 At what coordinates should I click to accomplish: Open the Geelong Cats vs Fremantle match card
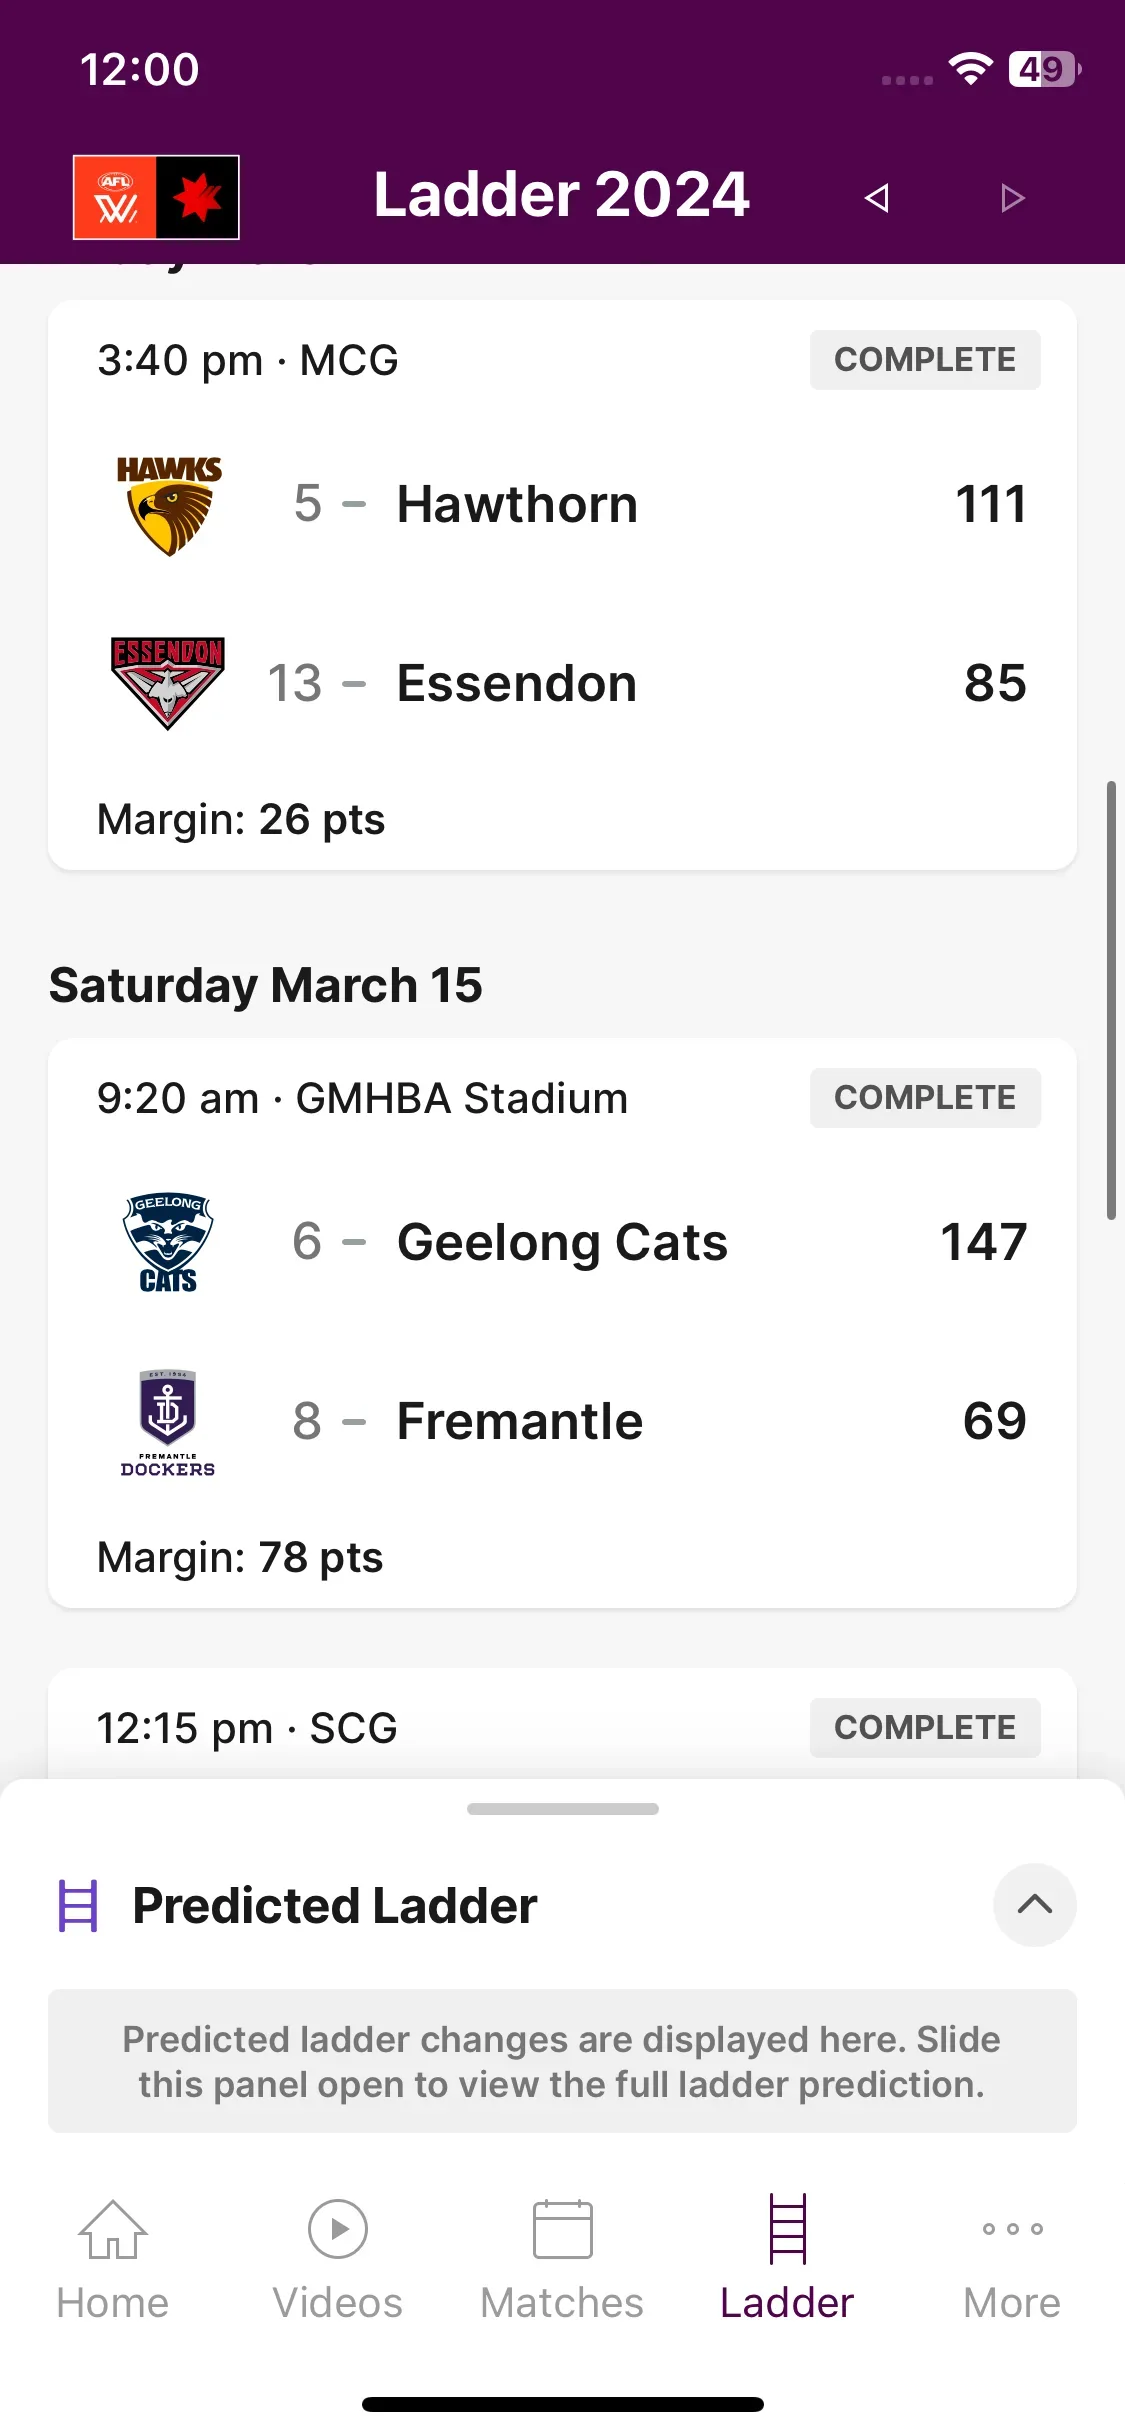[x=562, y=1323]
